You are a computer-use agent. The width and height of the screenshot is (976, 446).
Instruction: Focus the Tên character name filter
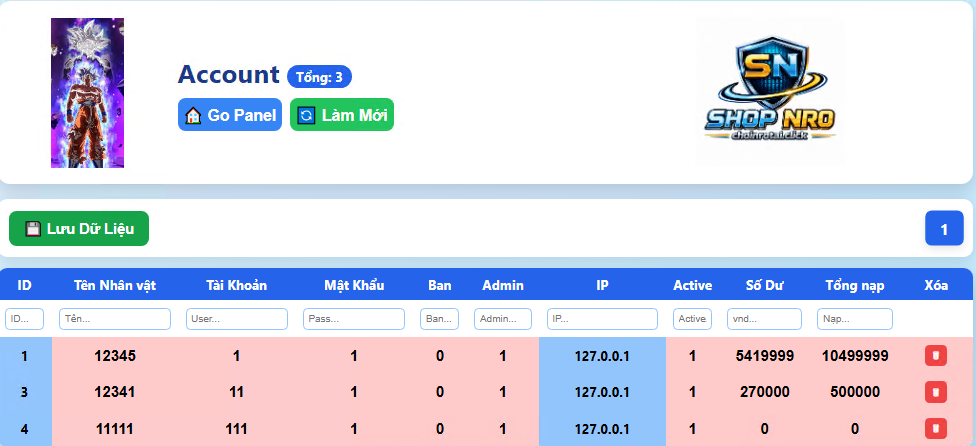click(115, 319)
